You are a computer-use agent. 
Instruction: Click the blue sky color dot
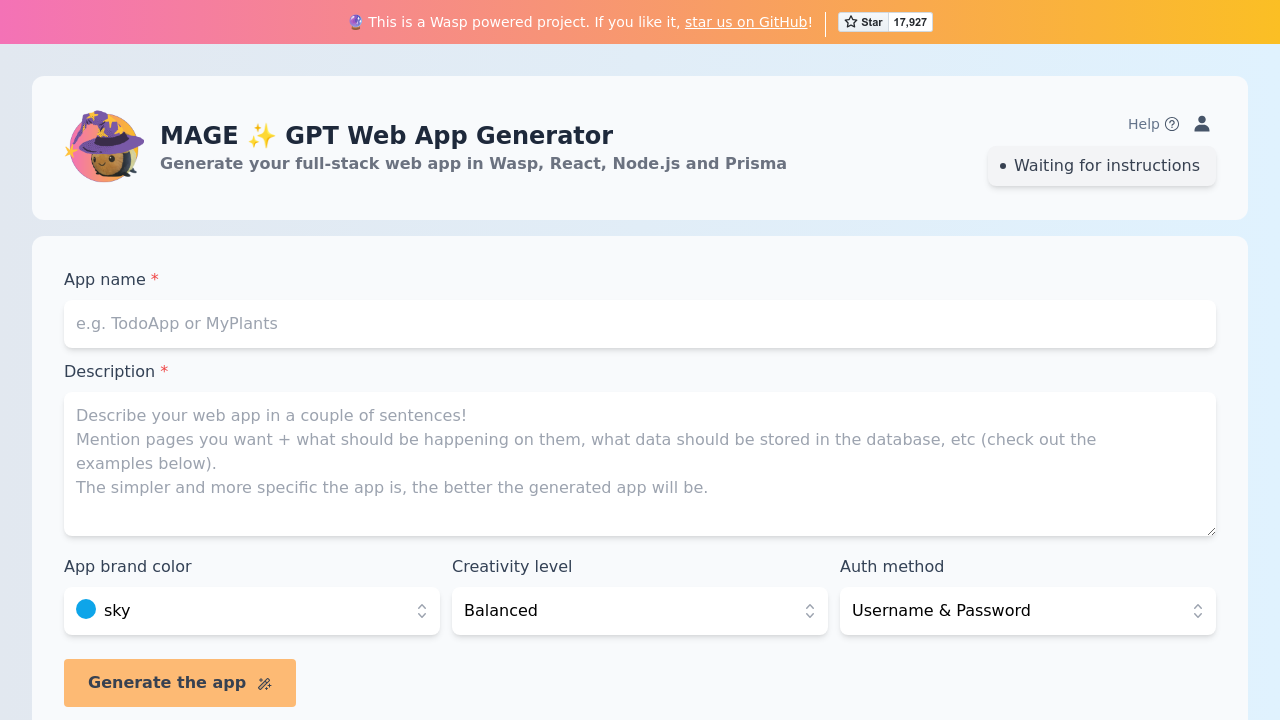pyautogui.click(x=86, y=609)
